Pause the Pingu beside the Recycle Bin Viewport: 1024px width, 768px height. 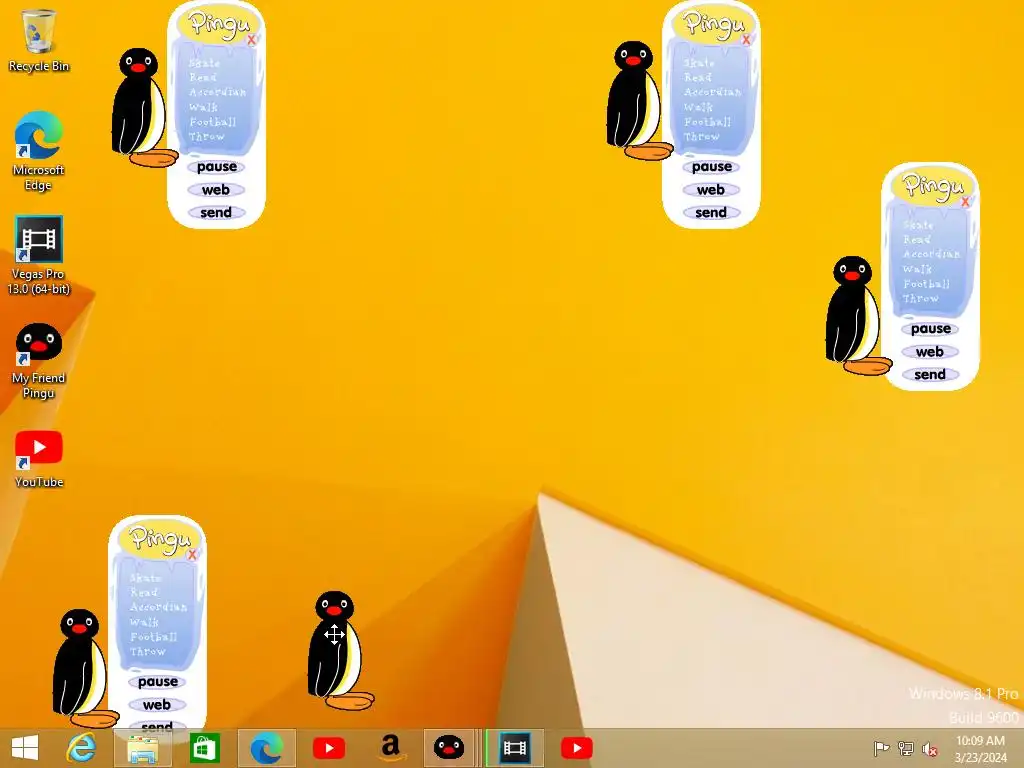(217, 167)
